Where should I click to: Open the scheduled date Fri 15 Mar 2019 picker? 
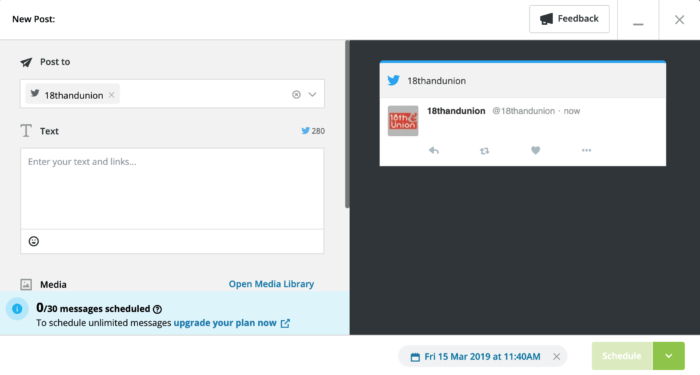click(x=482, y=356)
